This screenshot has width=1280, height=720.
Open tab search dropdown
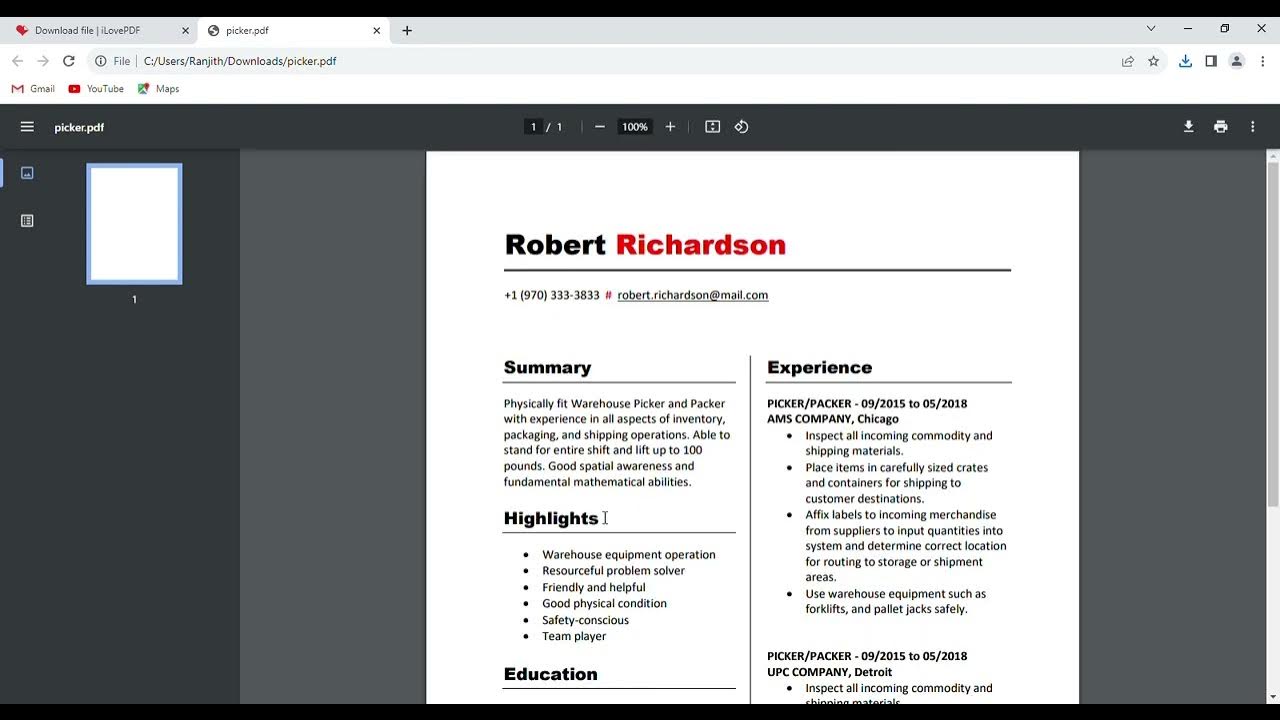pyautogui.click(x=1151, y=29)
